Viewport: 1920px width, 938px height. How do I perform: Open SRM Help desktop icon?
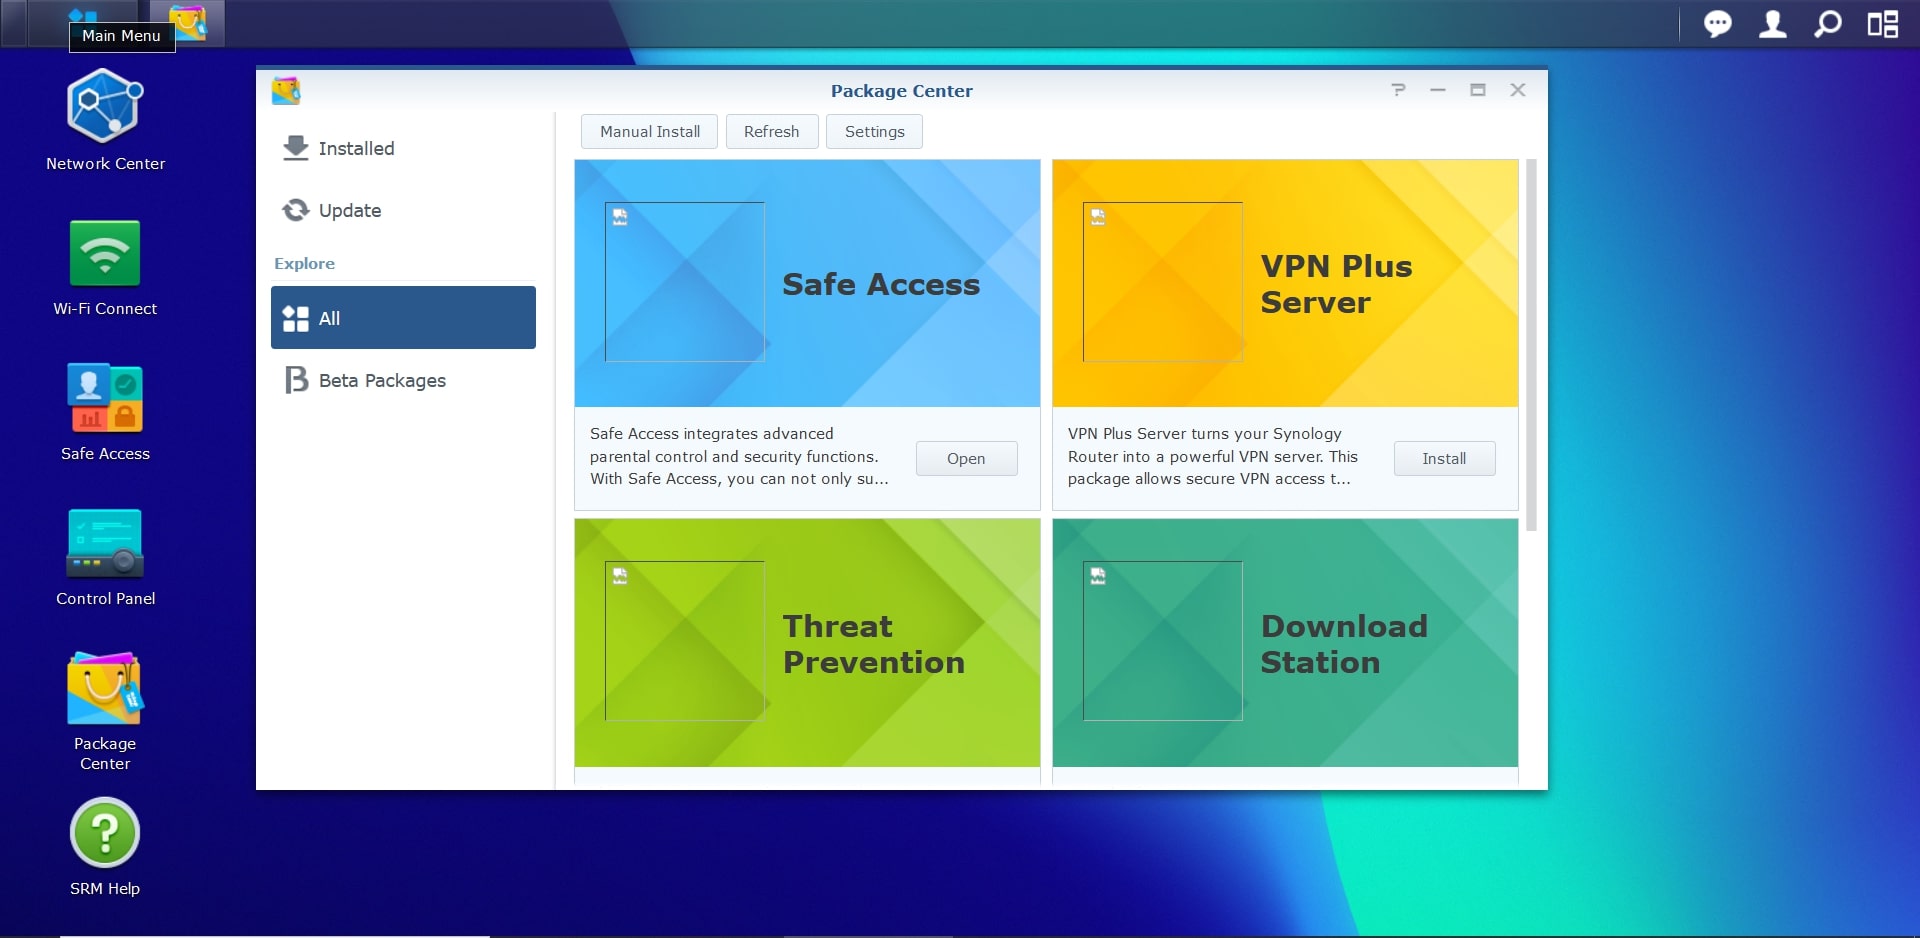pyautogui.click(x=105, y=846)
